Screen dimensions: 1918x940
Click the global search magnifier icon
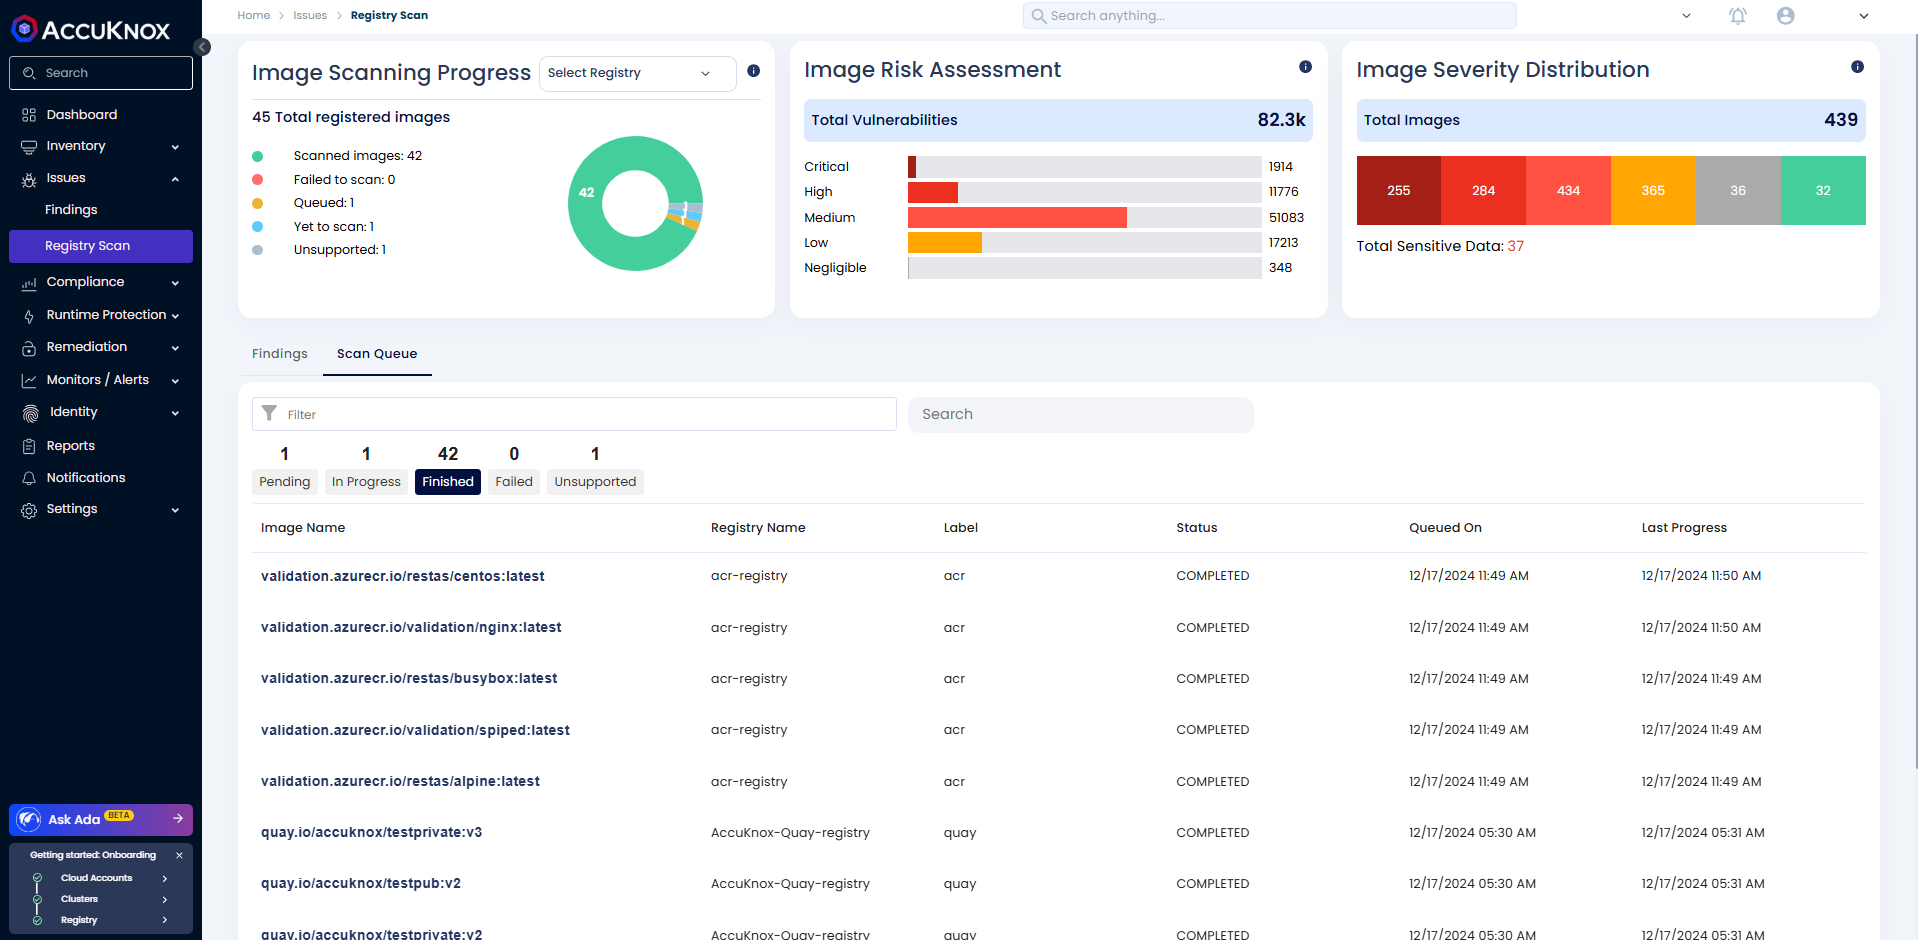point(1039,16)
